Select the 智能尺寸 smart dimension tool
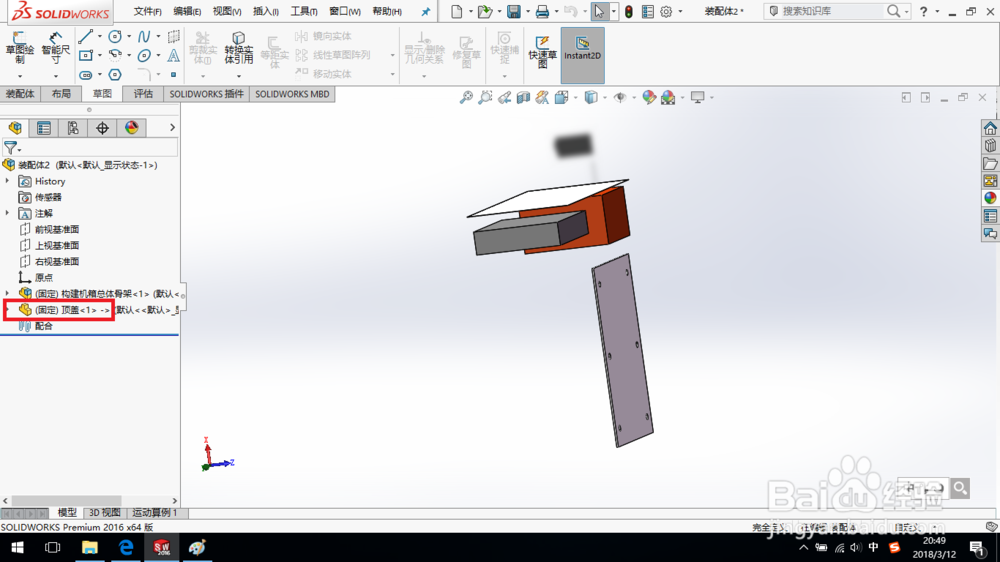The width and height of the screenshot is (1000, 562). click(55, 48)
